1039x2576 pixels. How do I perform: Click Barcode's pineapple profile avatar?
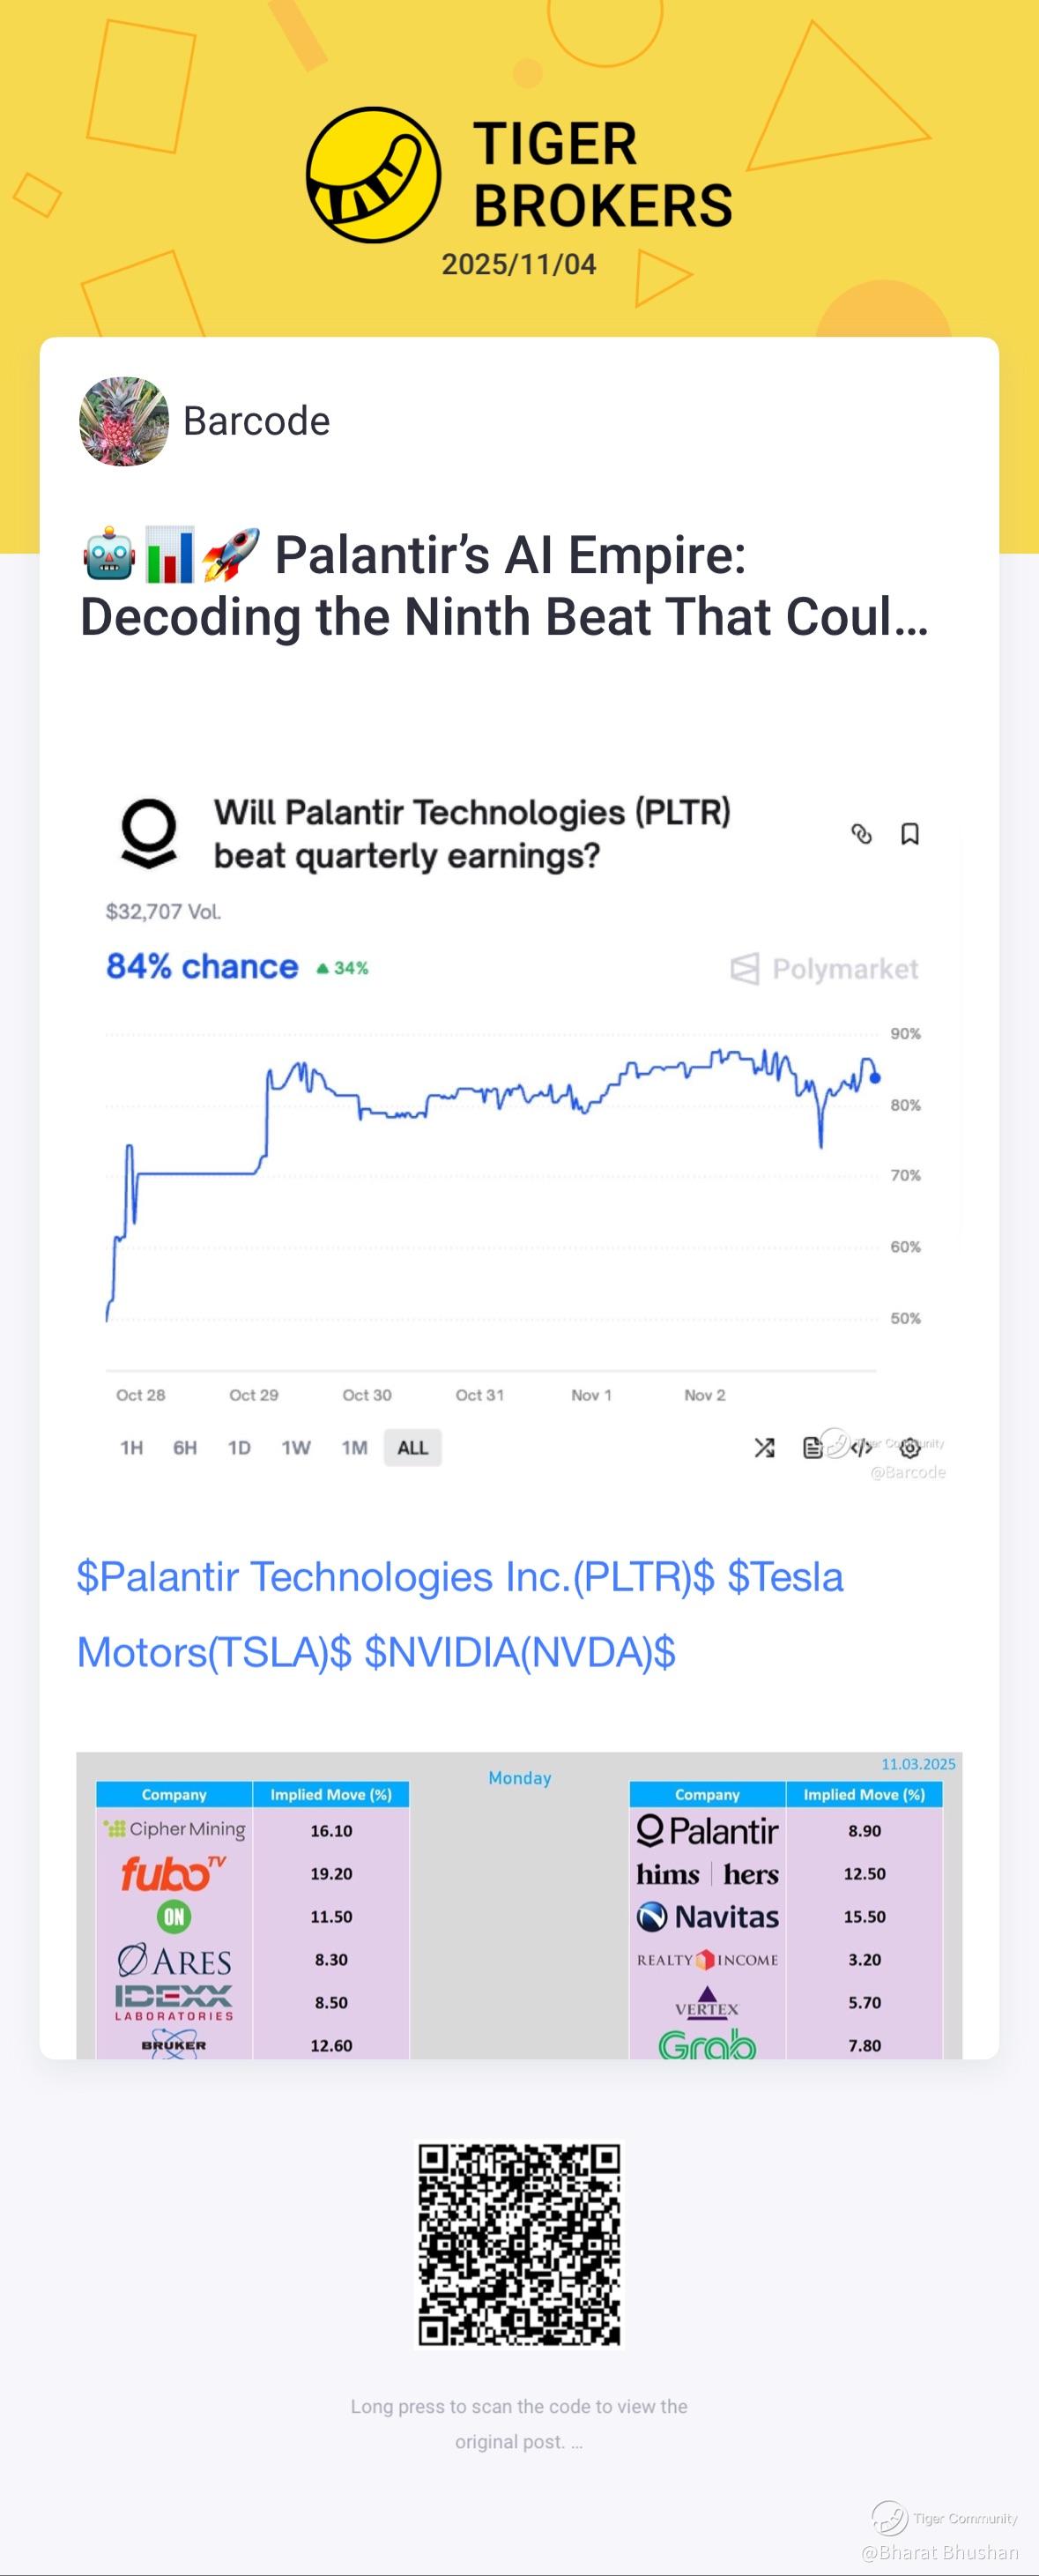coord(124,421)
